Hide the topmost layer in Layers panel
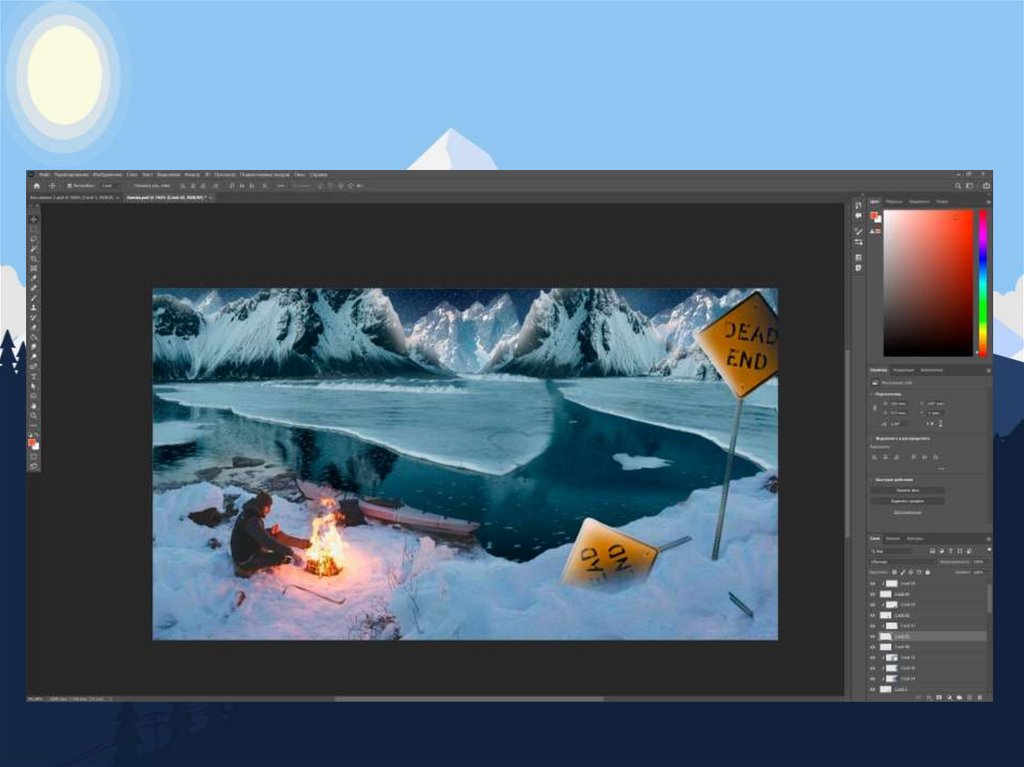Screen dimensions: 1024x767 [872, 583]
